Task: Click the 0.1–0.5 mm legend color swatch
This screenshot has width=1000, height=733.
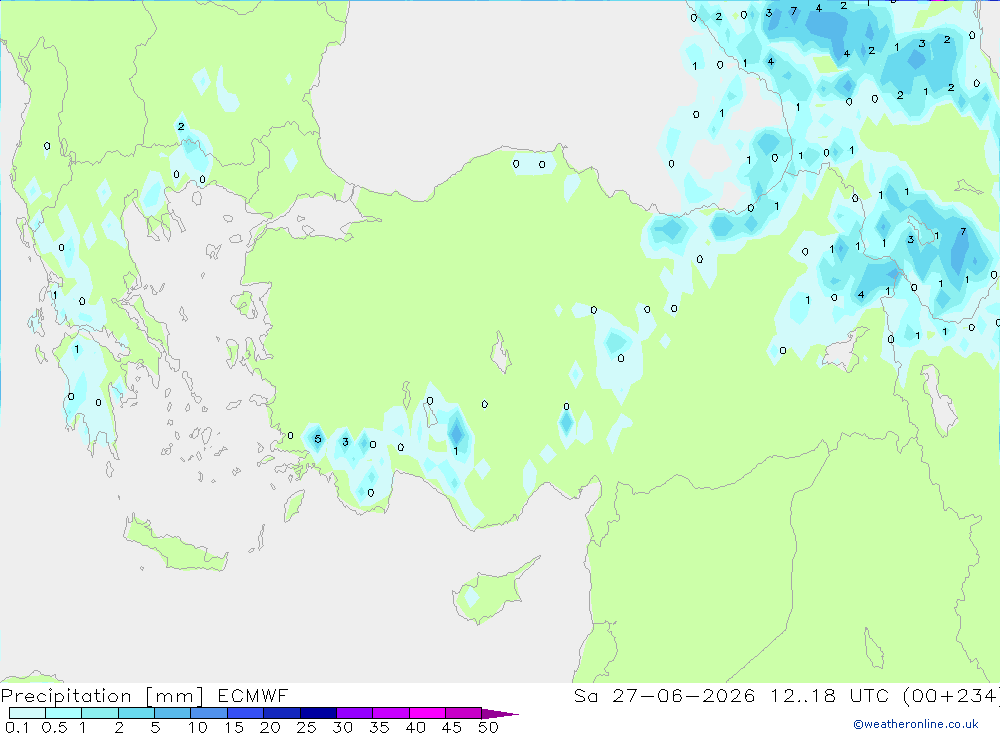Action: pyautogui.click(x=27, y=713)
